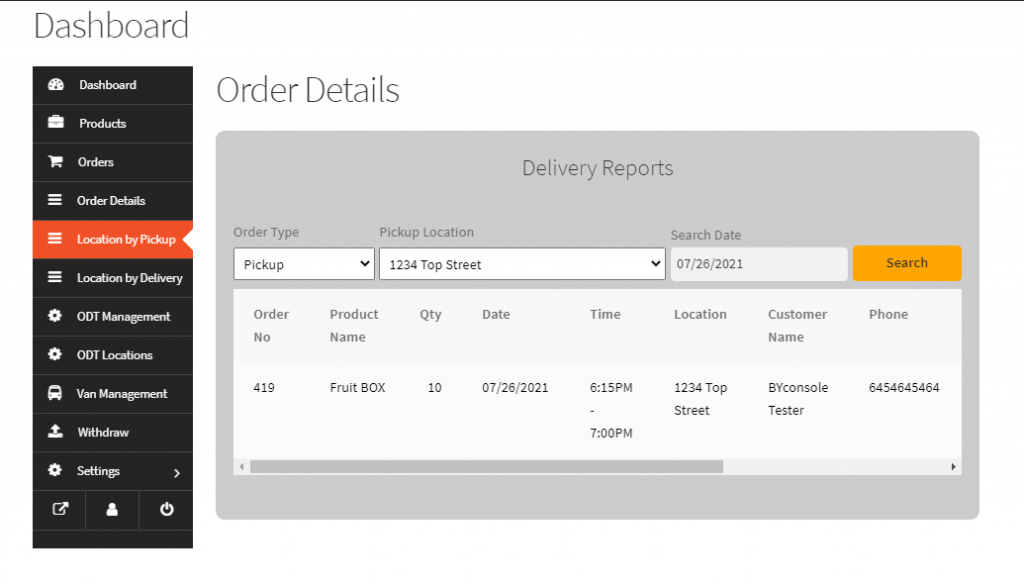Open ODT Management via its gear icon
The height and width of the screenshot is (586, 1024).
[55, 316]
